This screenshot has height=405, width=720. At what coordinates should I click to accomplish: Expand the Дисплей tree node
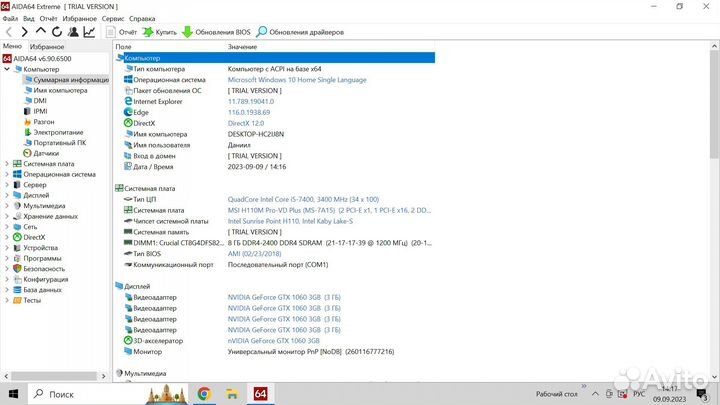click(7, 196)
